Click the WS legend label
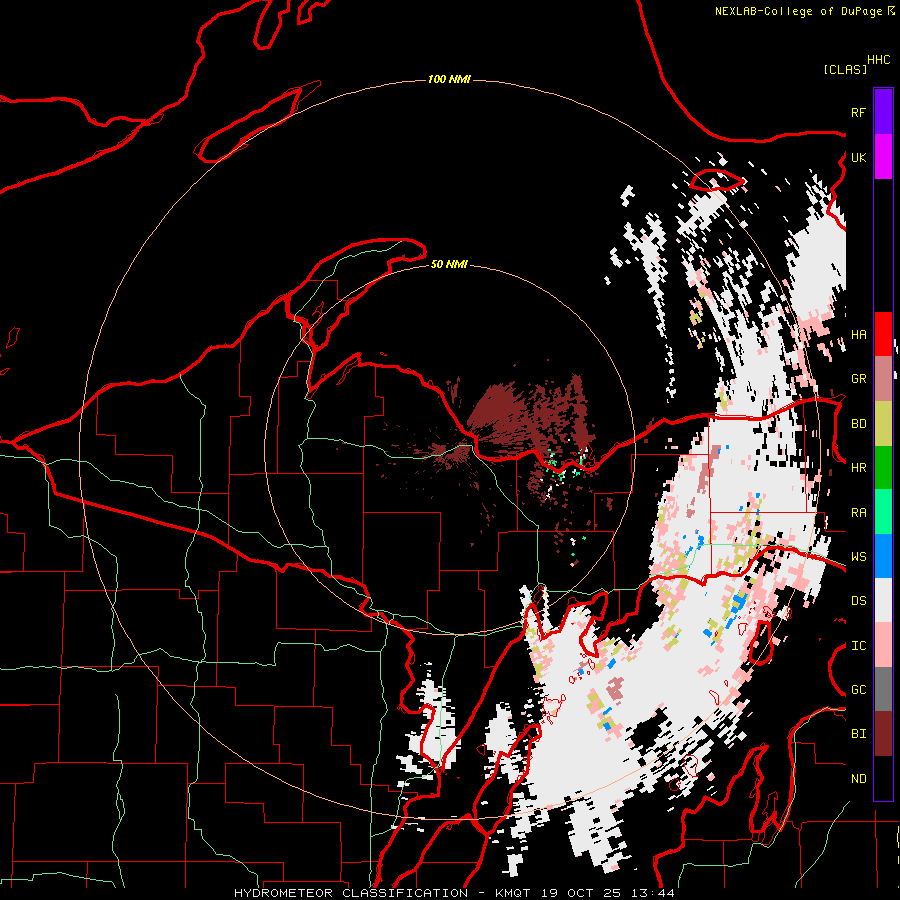The height and width of the screenshot is (900, 900). [x=858, y=557]
